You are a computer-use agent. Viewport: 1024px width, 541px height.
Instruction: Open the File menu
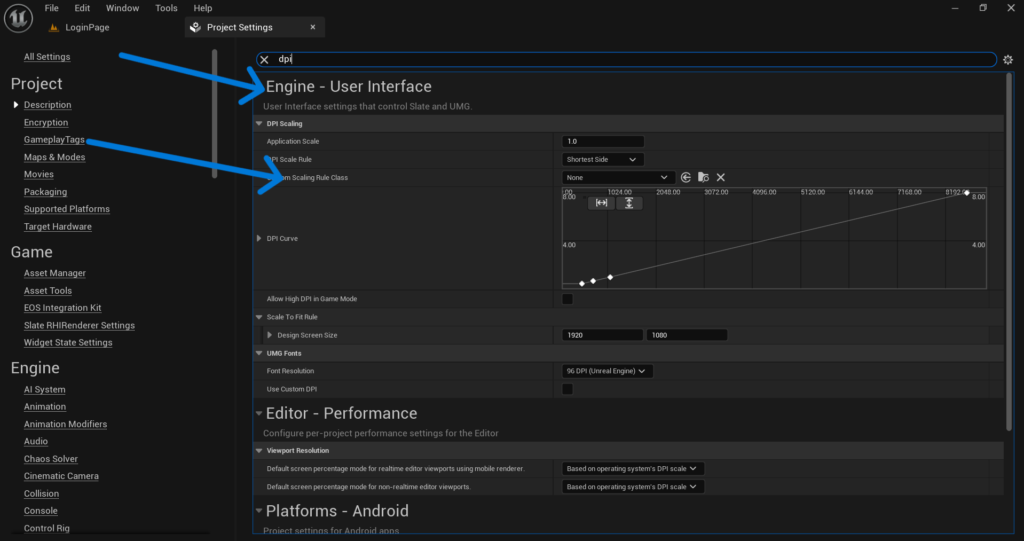[x=52, y=8]
